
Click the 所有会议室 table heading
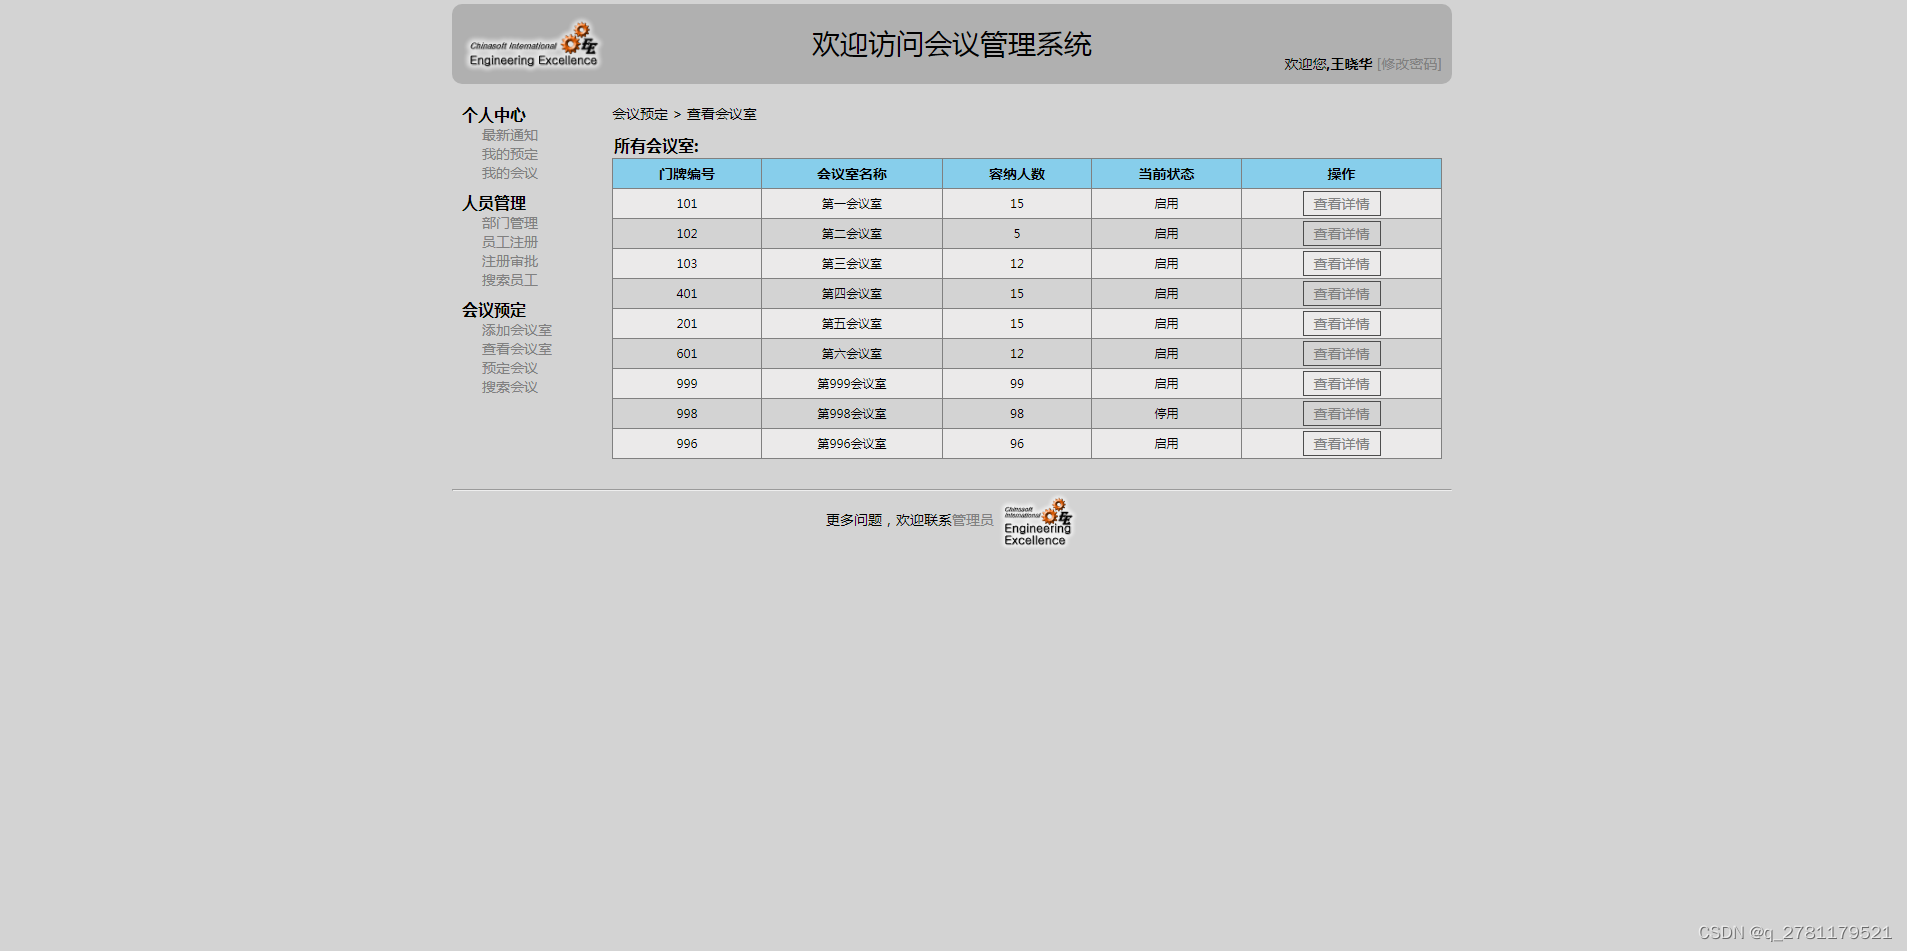tap(656, 146)
